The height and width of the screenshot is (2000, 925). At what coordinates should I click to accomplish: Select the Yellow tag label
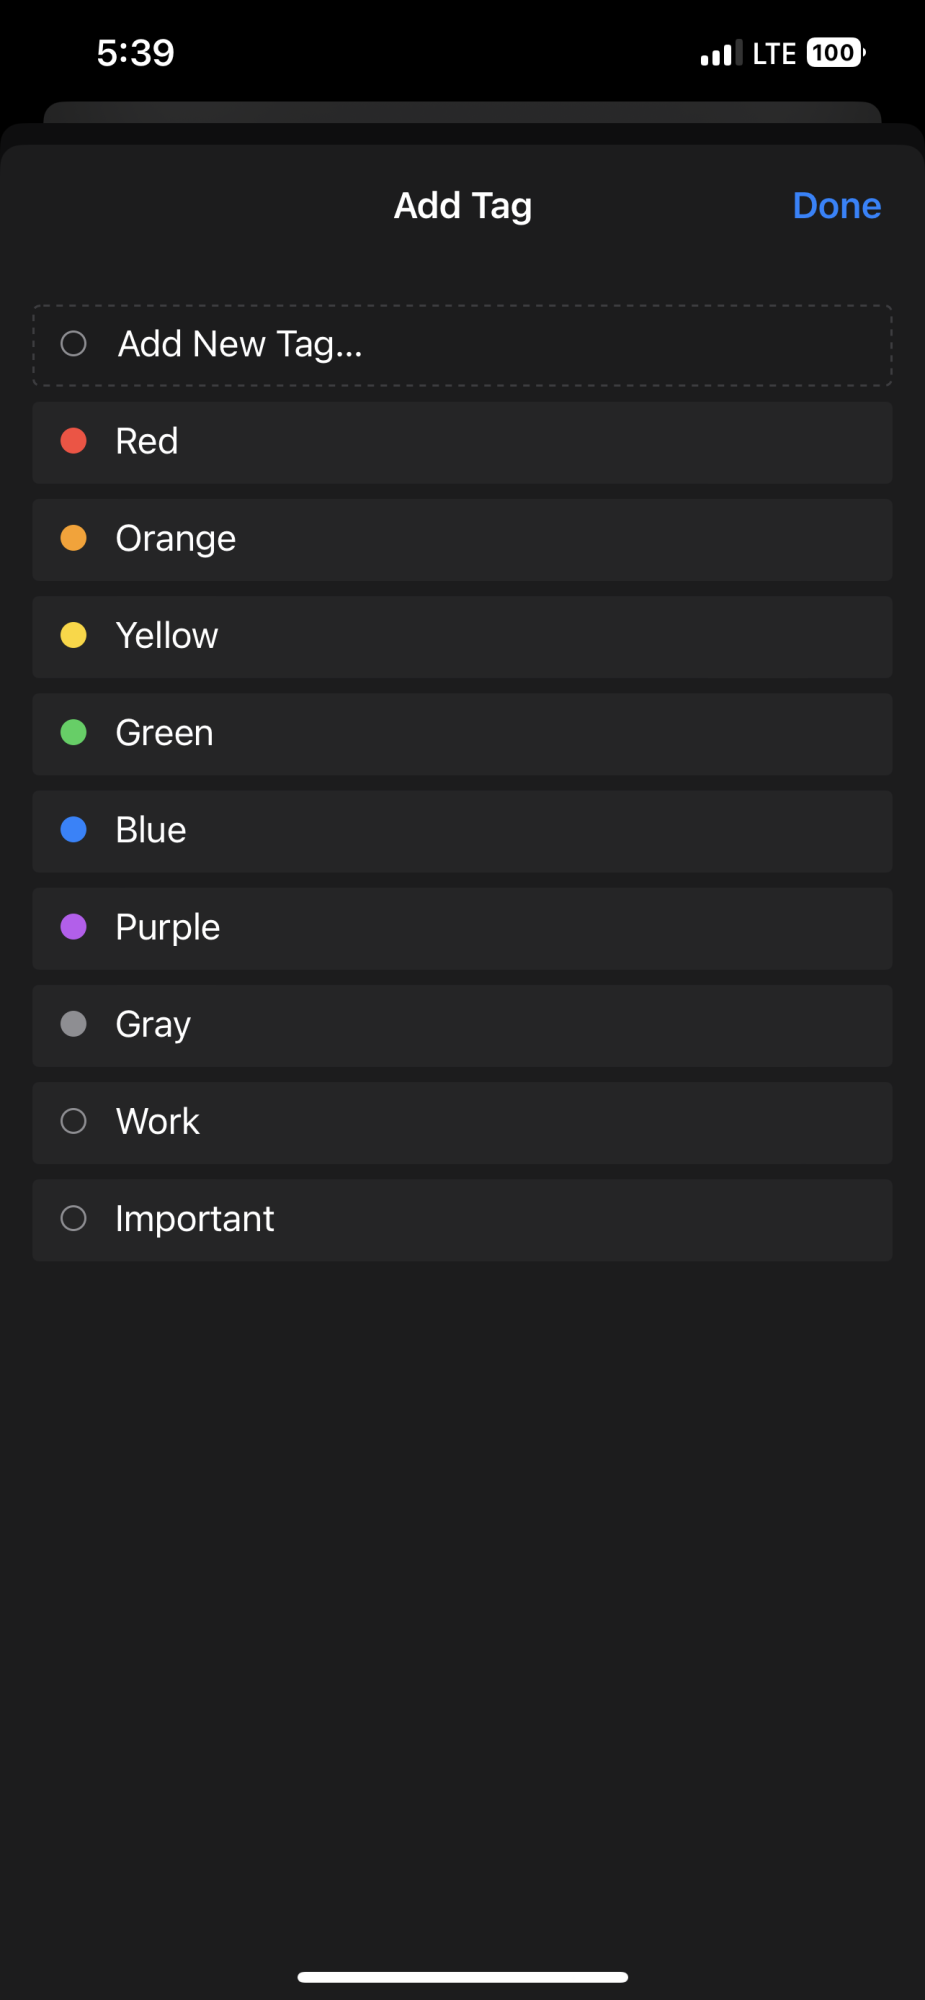coord(167,636)
